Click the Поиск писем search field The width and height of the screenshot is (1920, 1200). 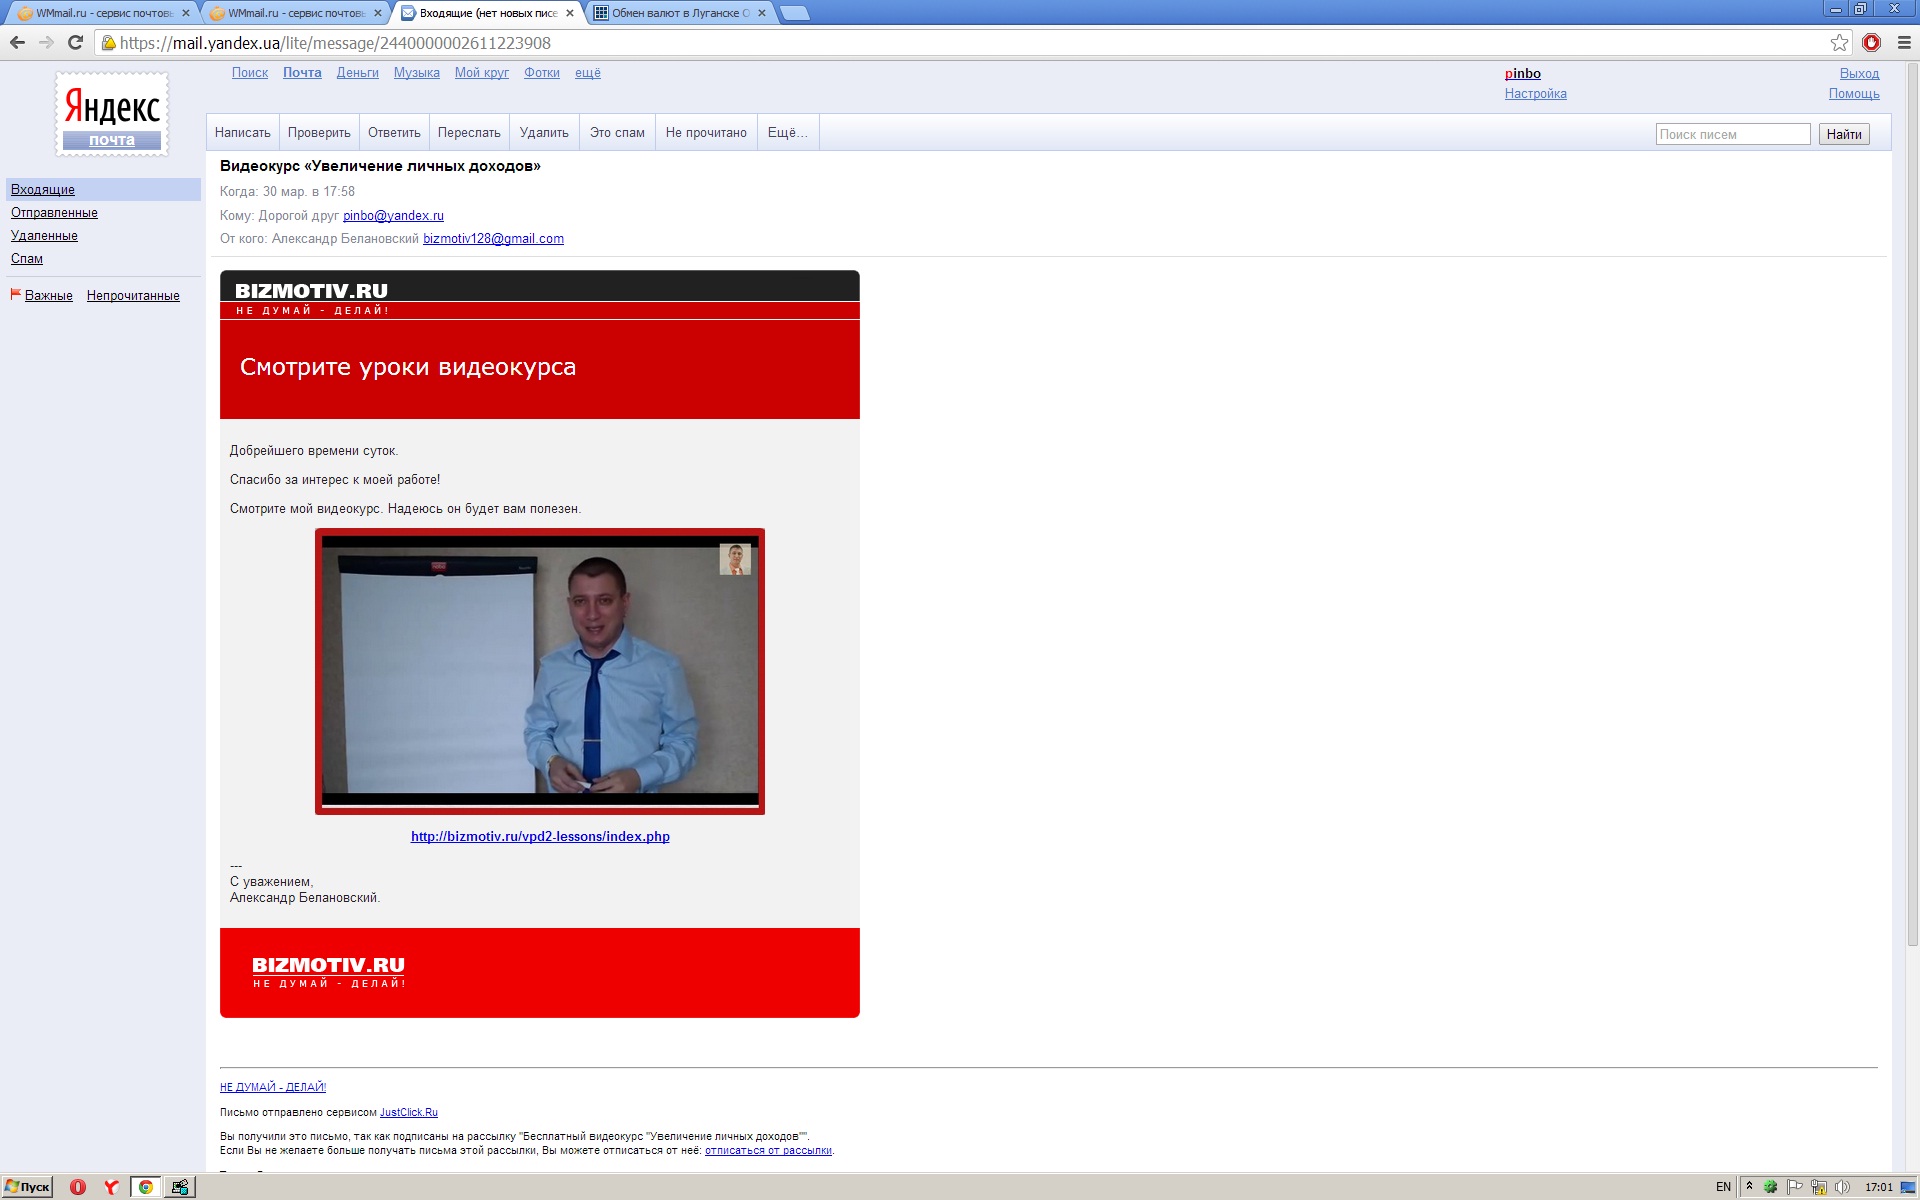click(x=1732, y=134)
